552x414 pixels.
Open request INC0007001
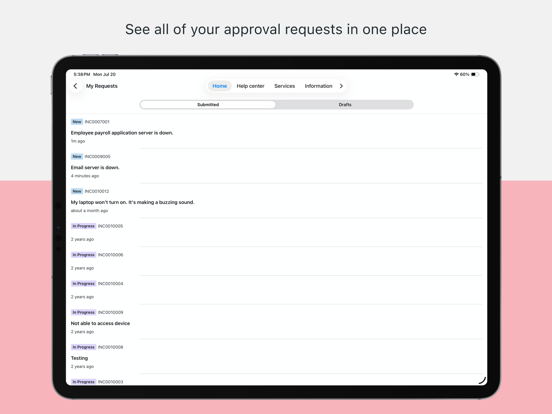click(97, 122)
